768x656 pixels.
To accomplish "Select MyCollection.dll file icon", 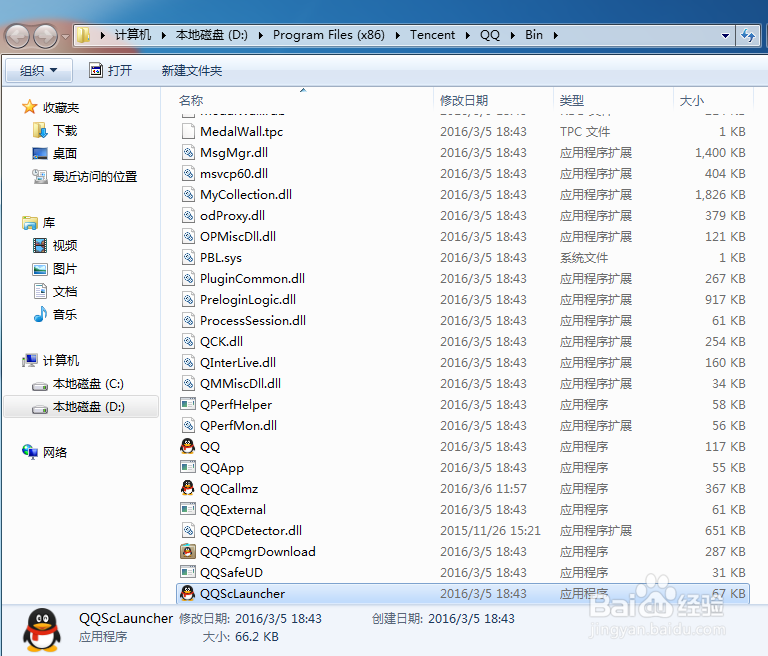I will [x=188, y=194].
